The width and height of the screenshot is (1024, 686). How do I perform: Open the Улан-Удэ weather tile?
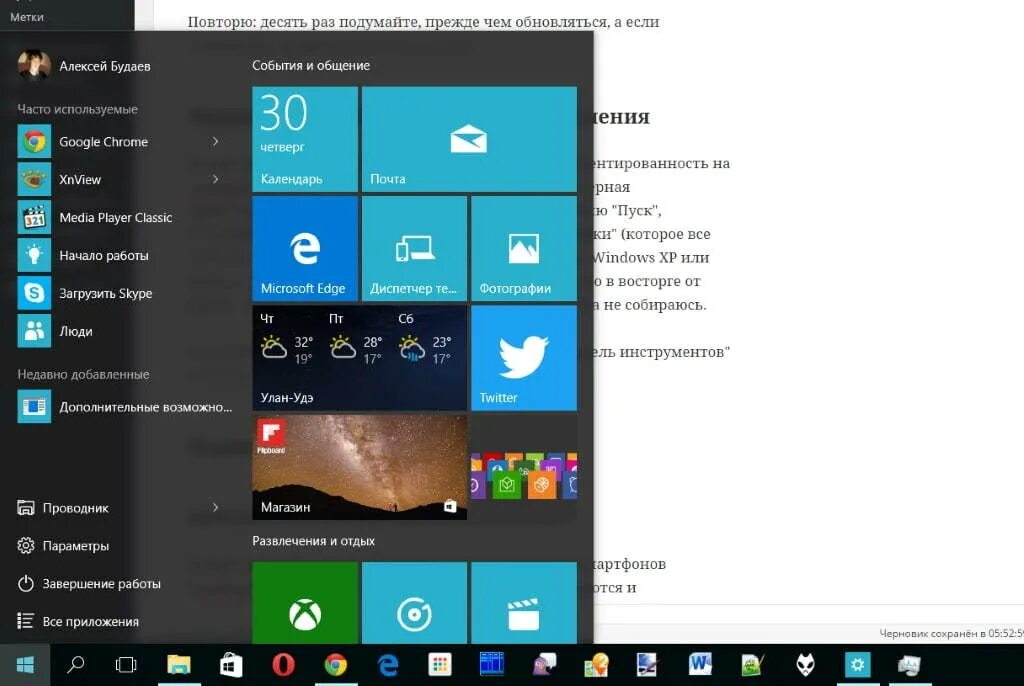click(360, 358)
